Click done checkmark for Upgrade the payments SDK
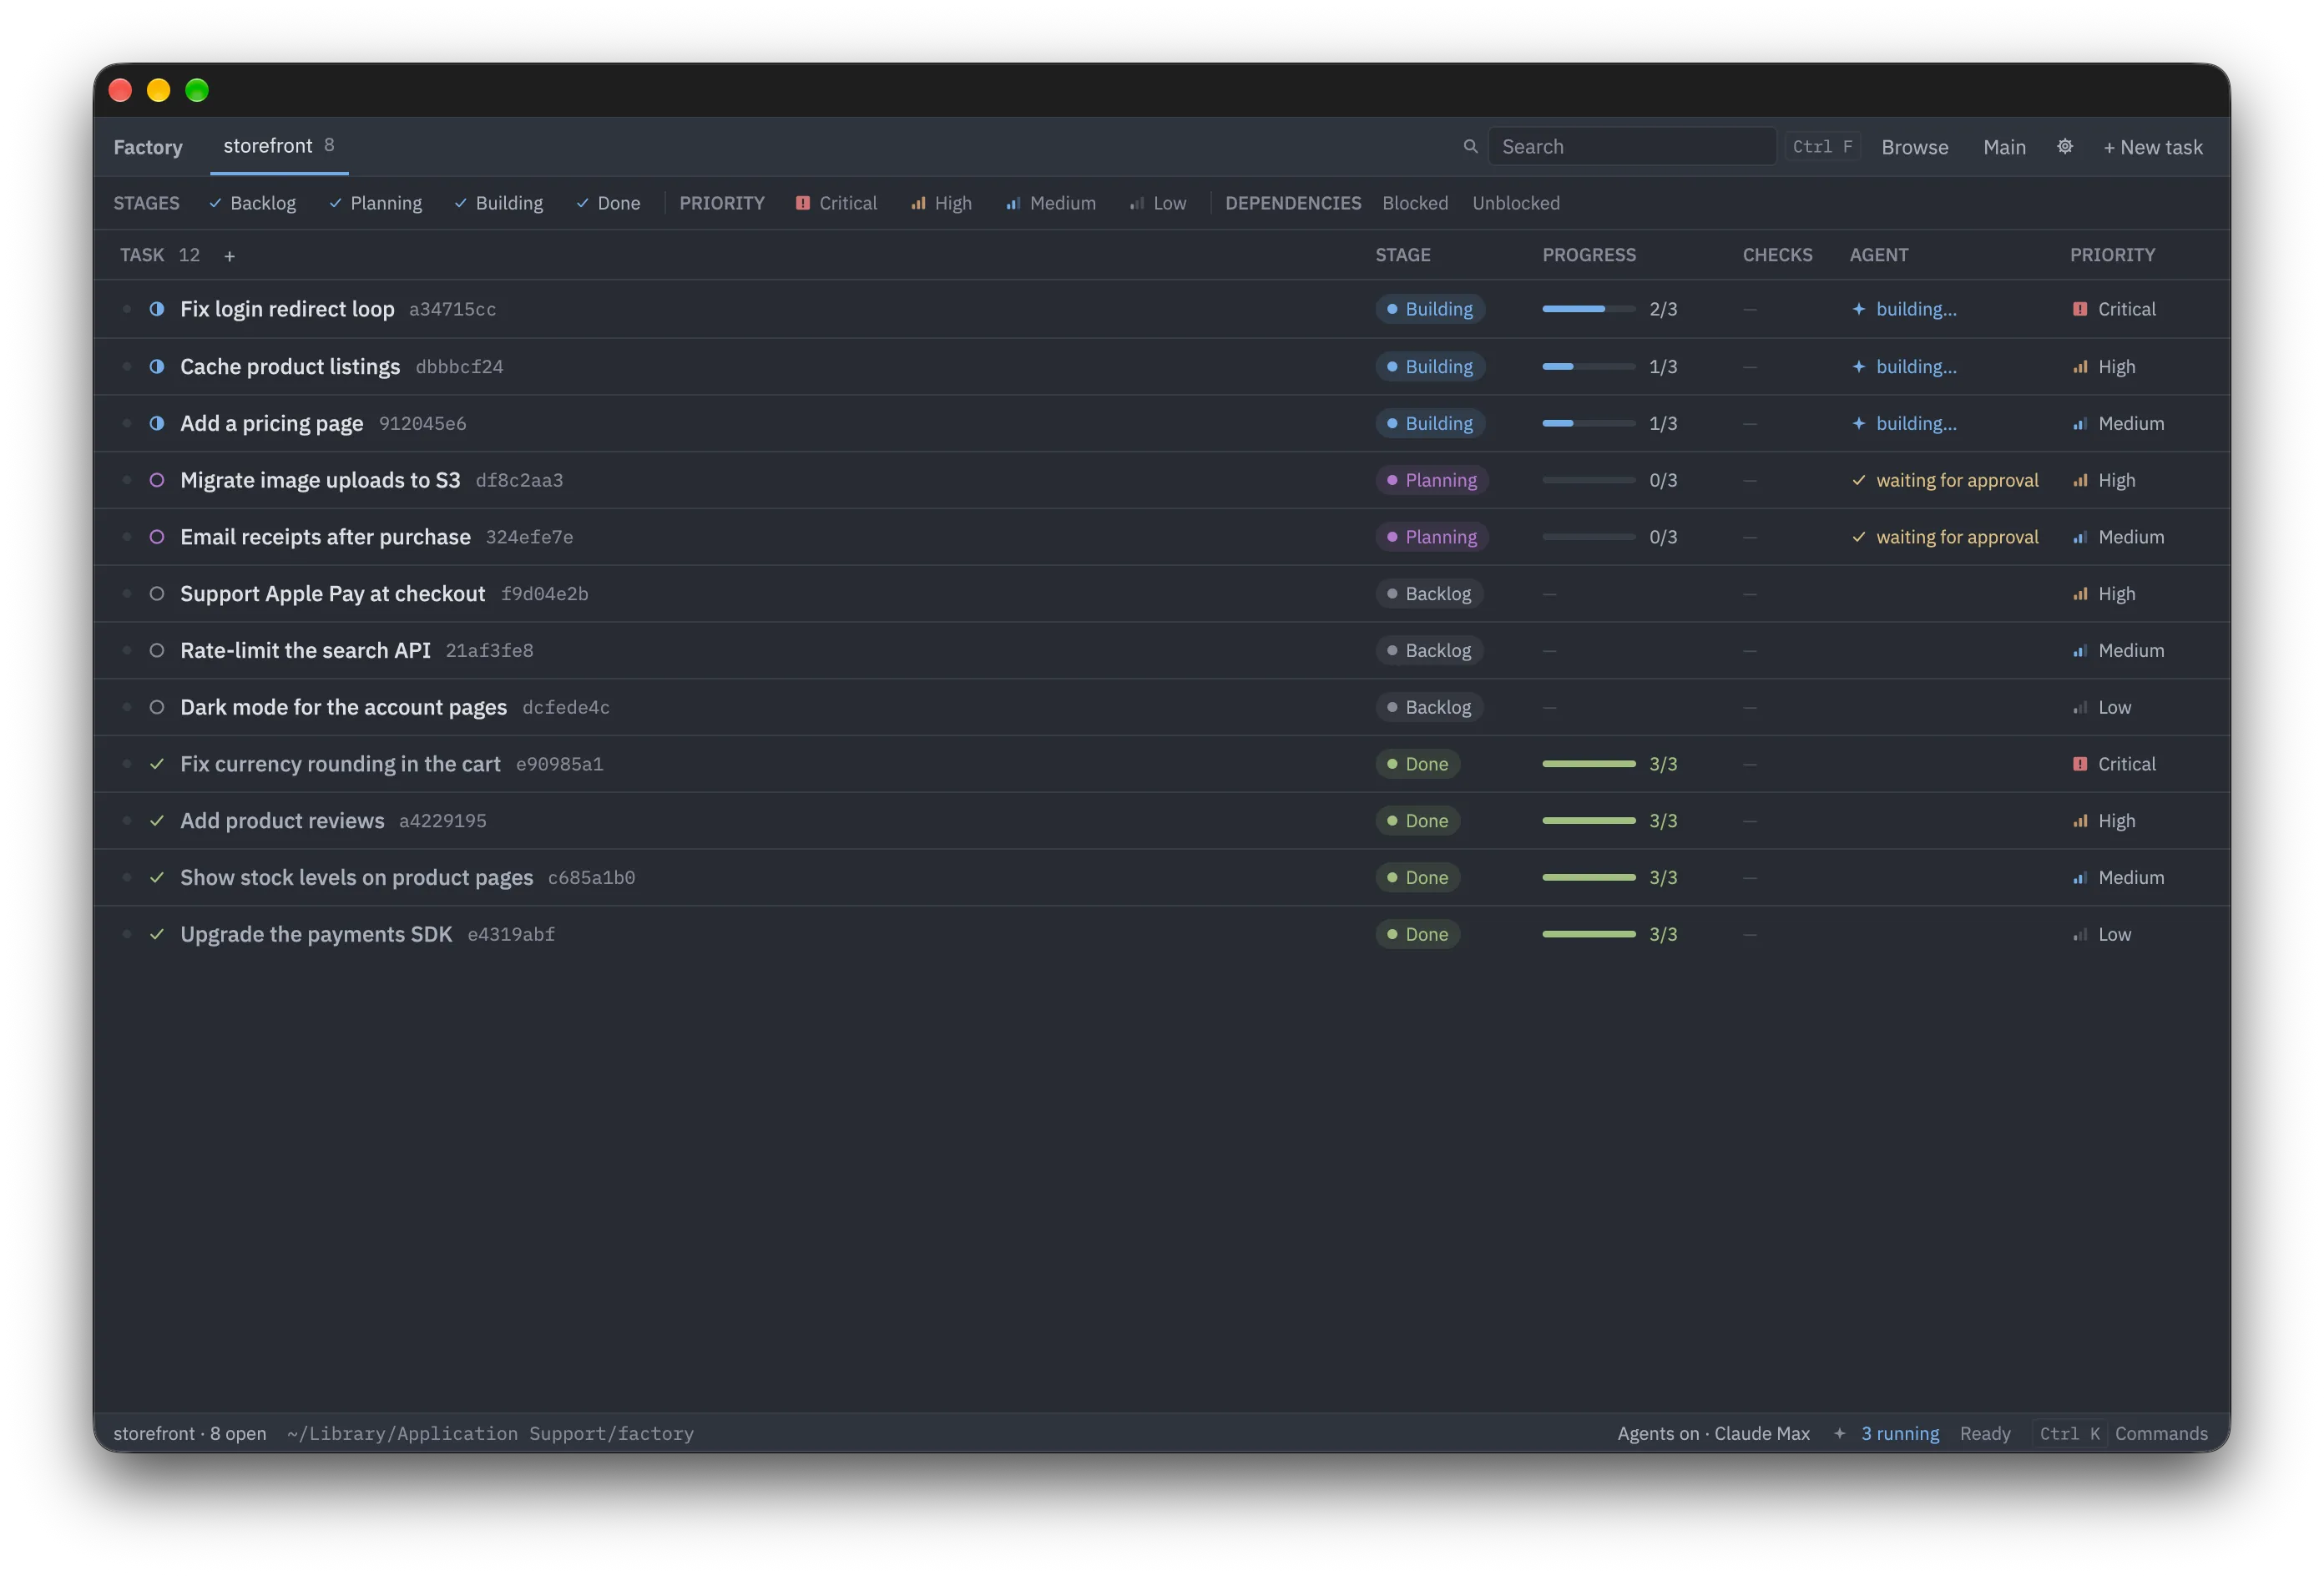Screen dimensions: 2324x1576 (x=157, y=935)
